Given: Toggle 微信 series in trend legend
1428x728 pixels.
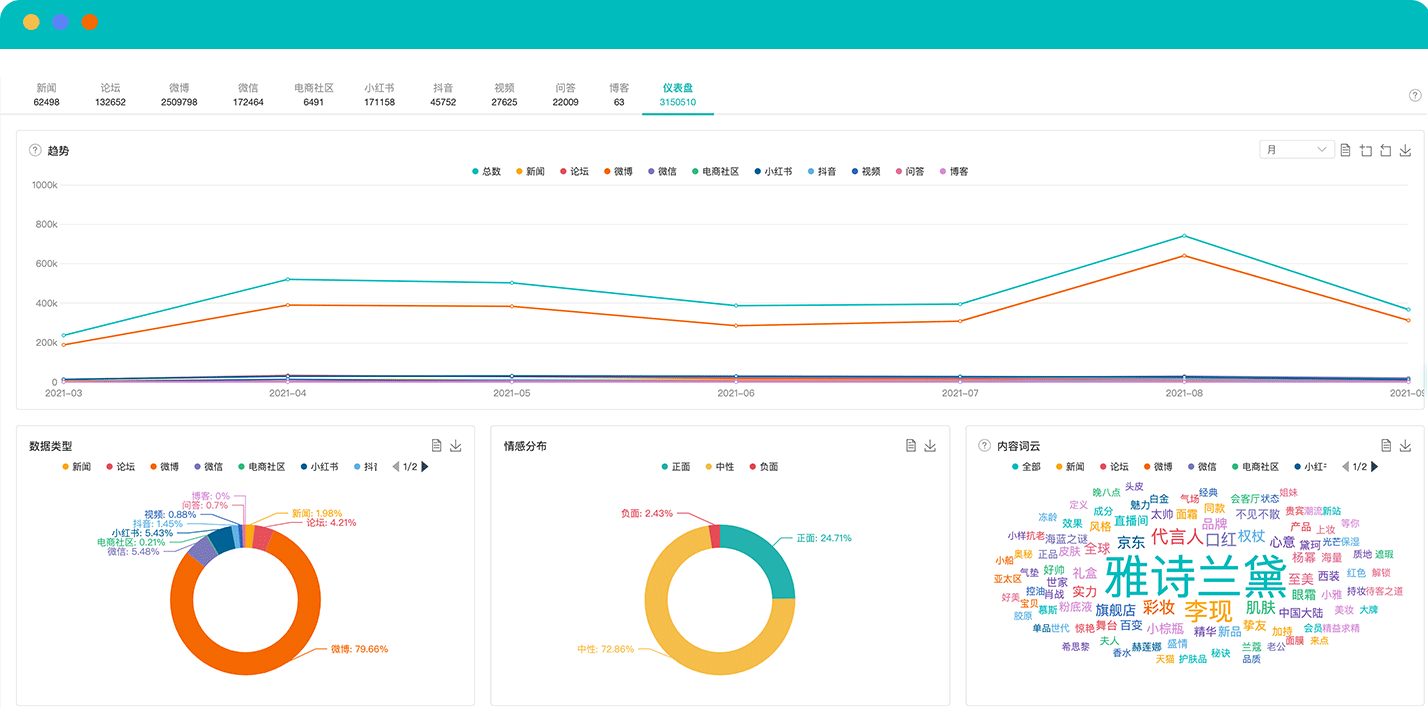Looking at the screenshot, I should (x=662, y=172).
